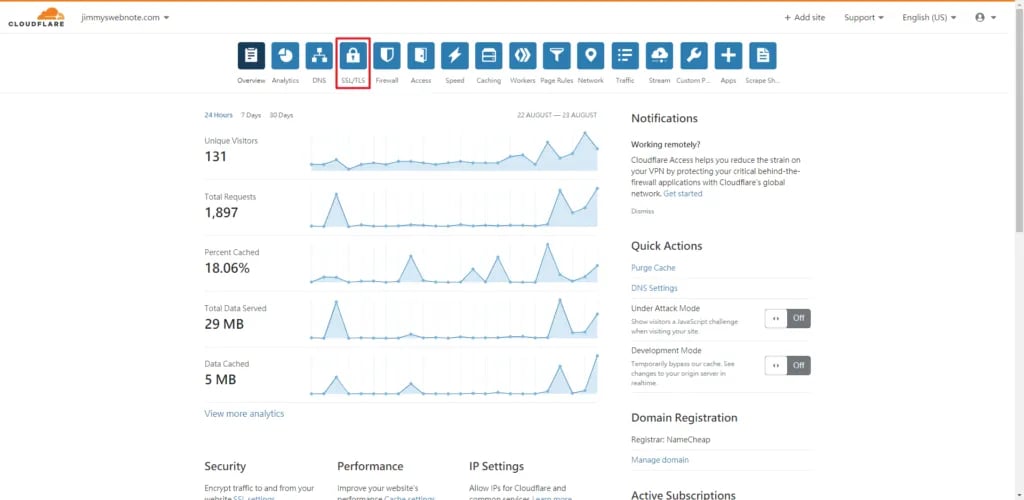
Task: Open the Custom Pages wrench icon
Action: (694, 56)
